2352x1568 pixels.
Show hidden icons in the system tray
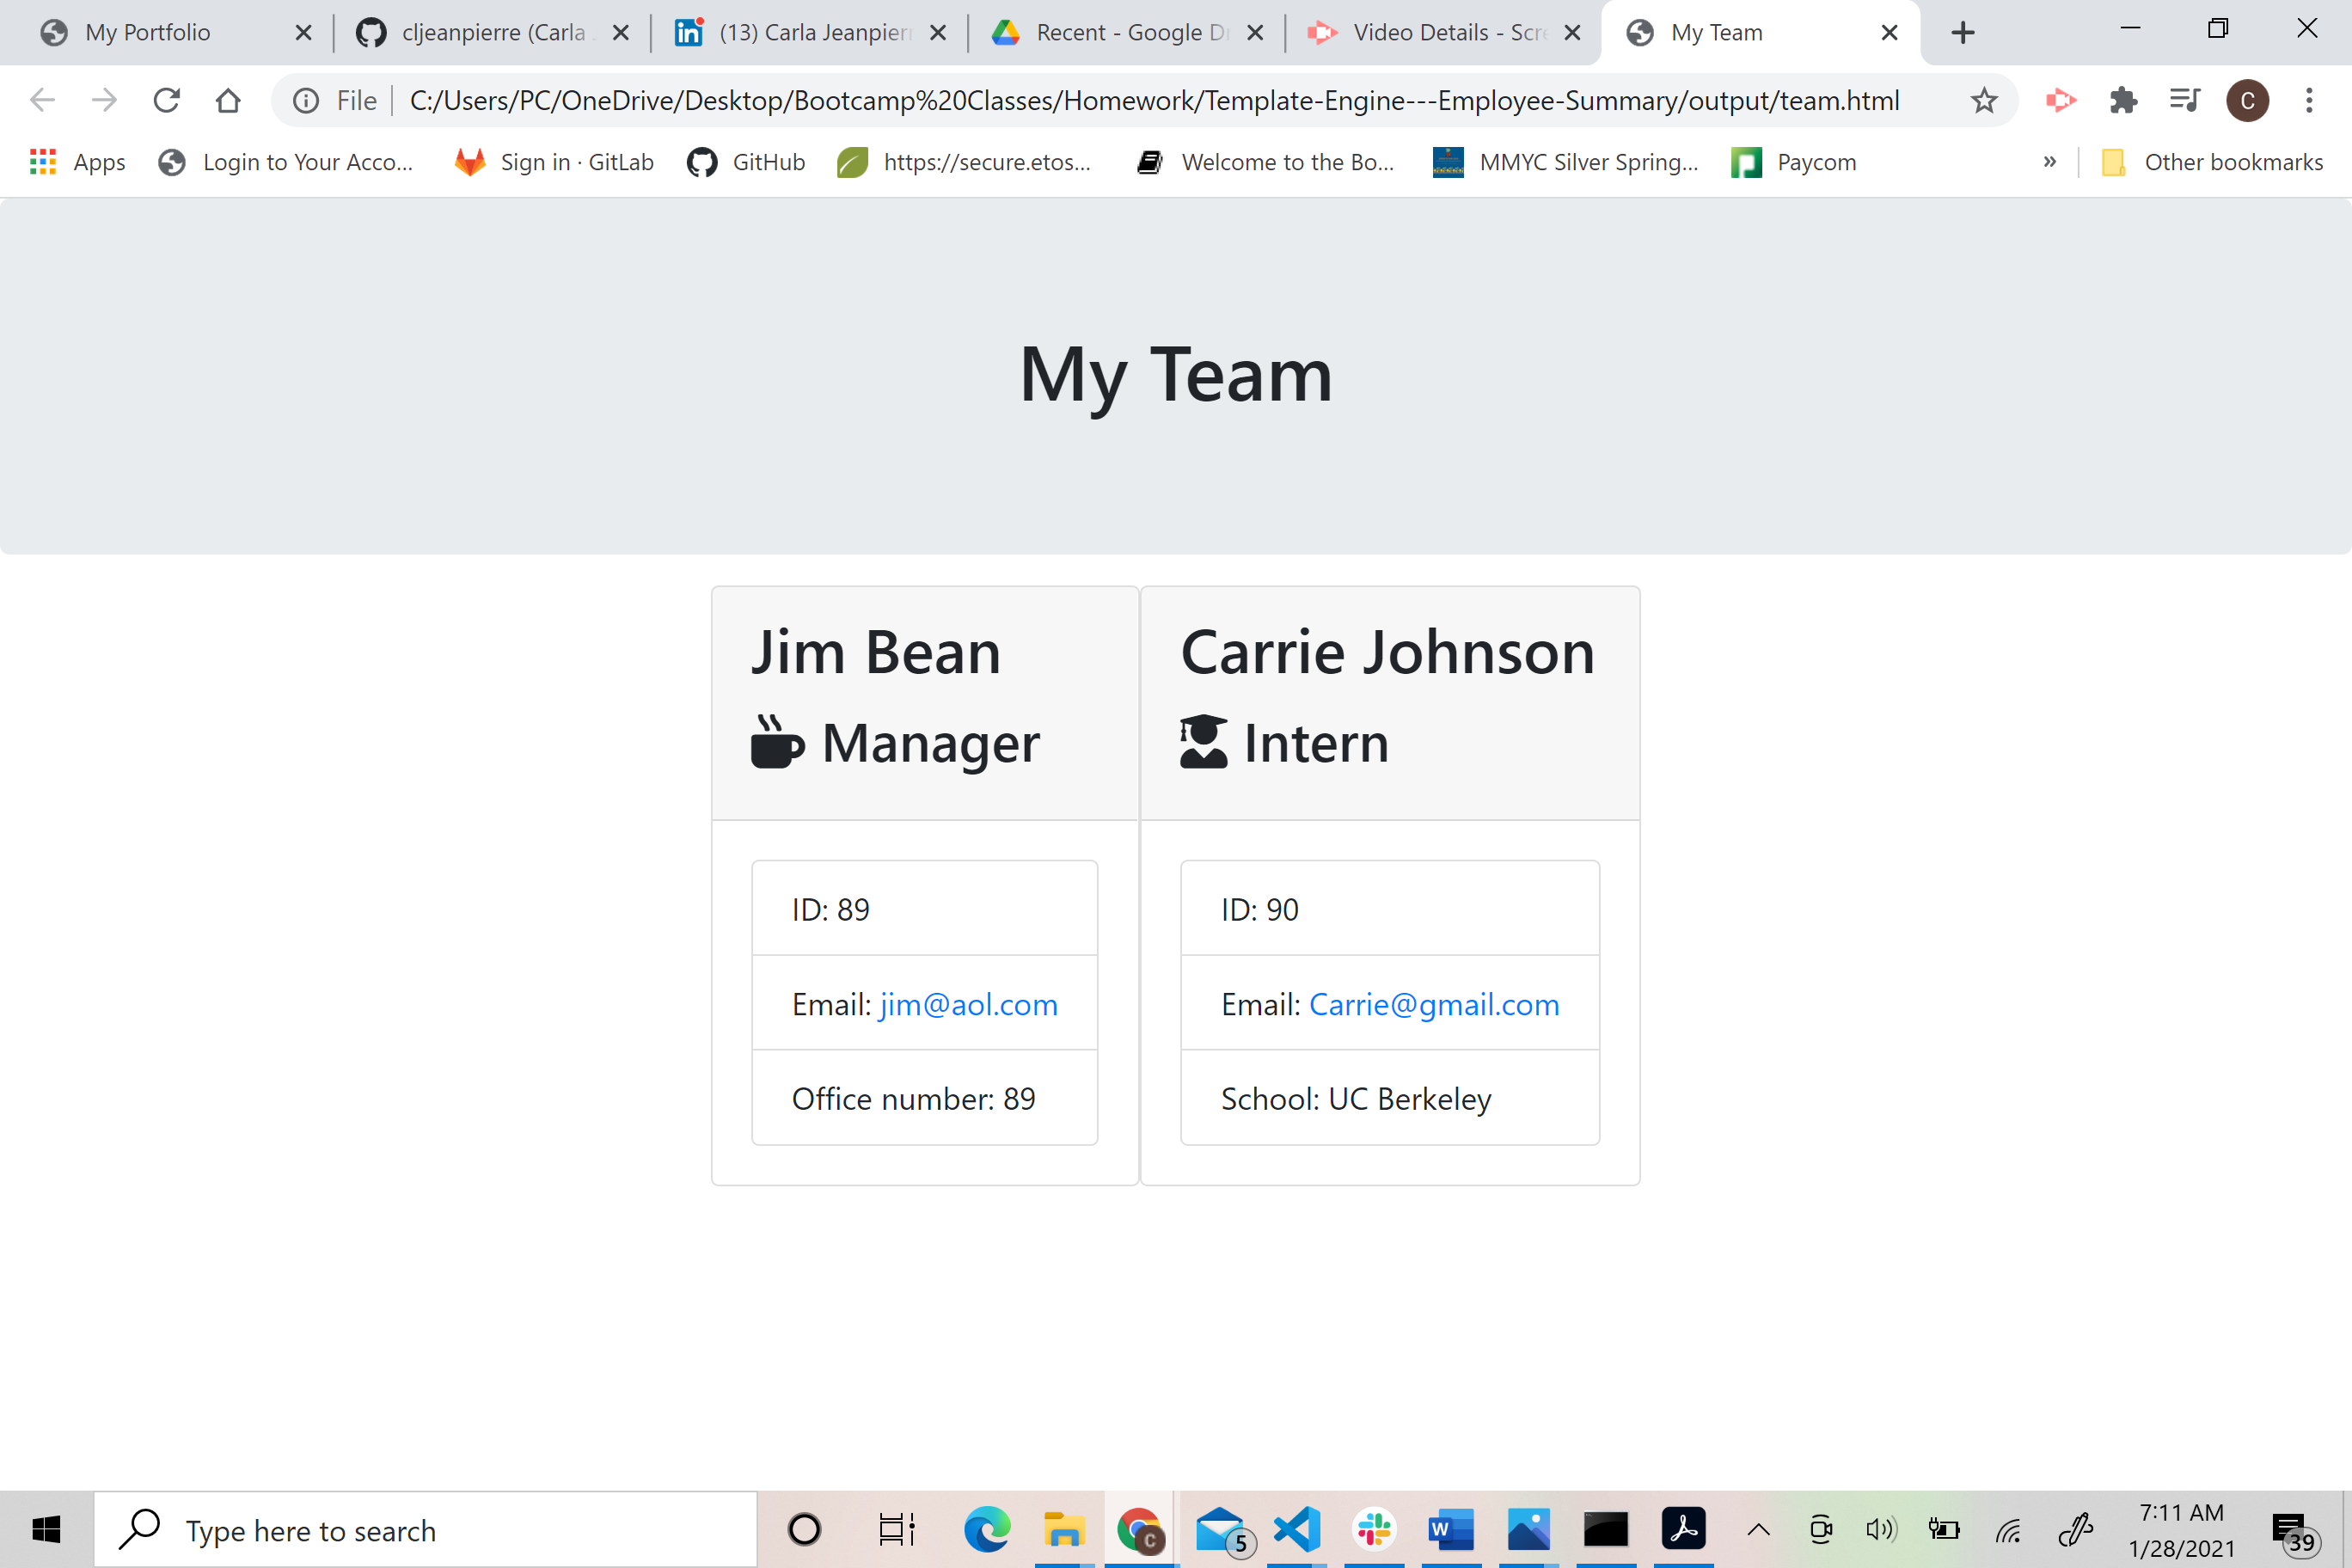pyautogui.click(x=1758, y=1529)
